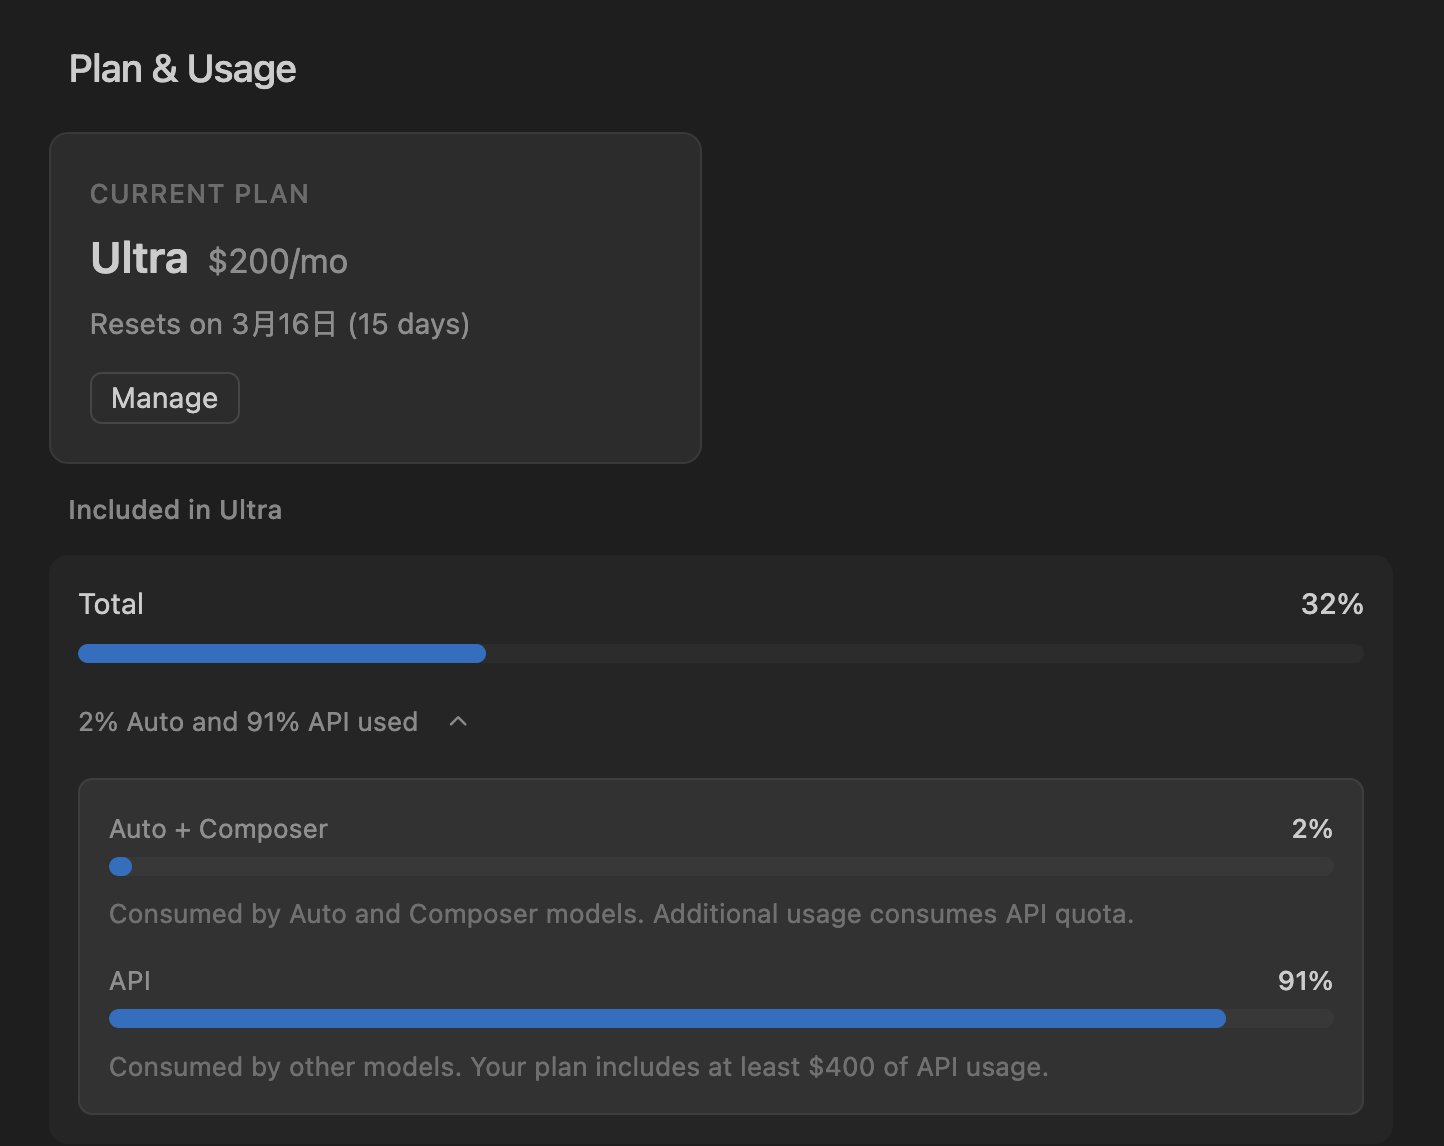Click the Ultra plan name
The height and width of the screenshot is (1146, 1444).
click(x=139, y=259)
